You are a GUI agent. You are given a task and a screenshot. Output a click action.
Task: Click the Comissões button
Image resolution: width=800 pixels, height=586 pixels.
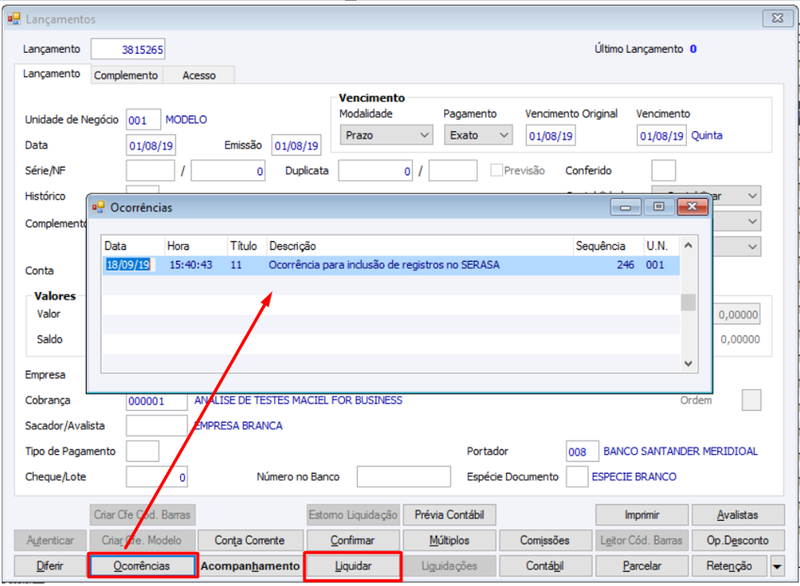click(x=545, y=540)
